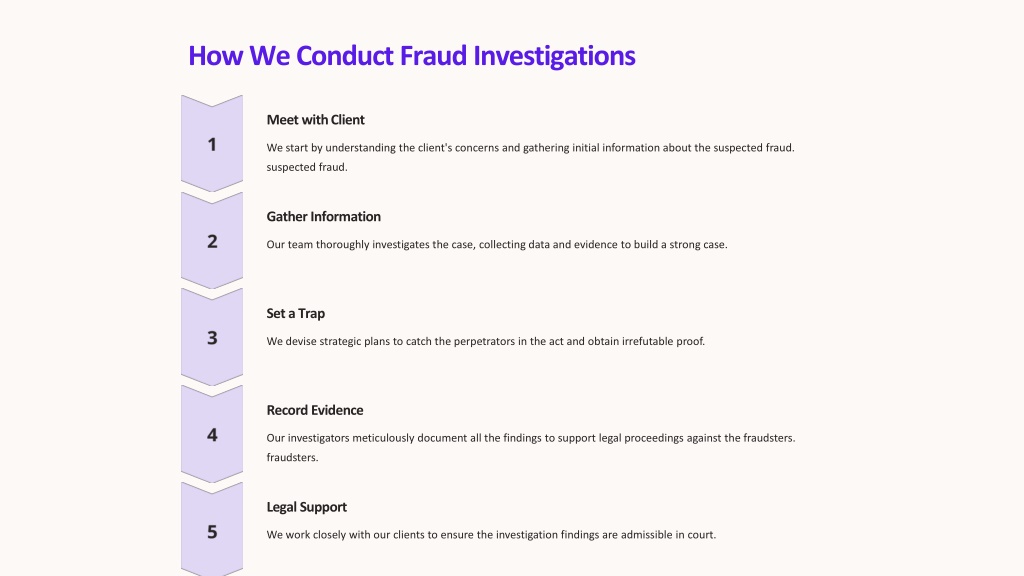Screen dimensions: 1024x576
Task: Select the slide title about Fraud Investigations
Action: pos(411,56)
